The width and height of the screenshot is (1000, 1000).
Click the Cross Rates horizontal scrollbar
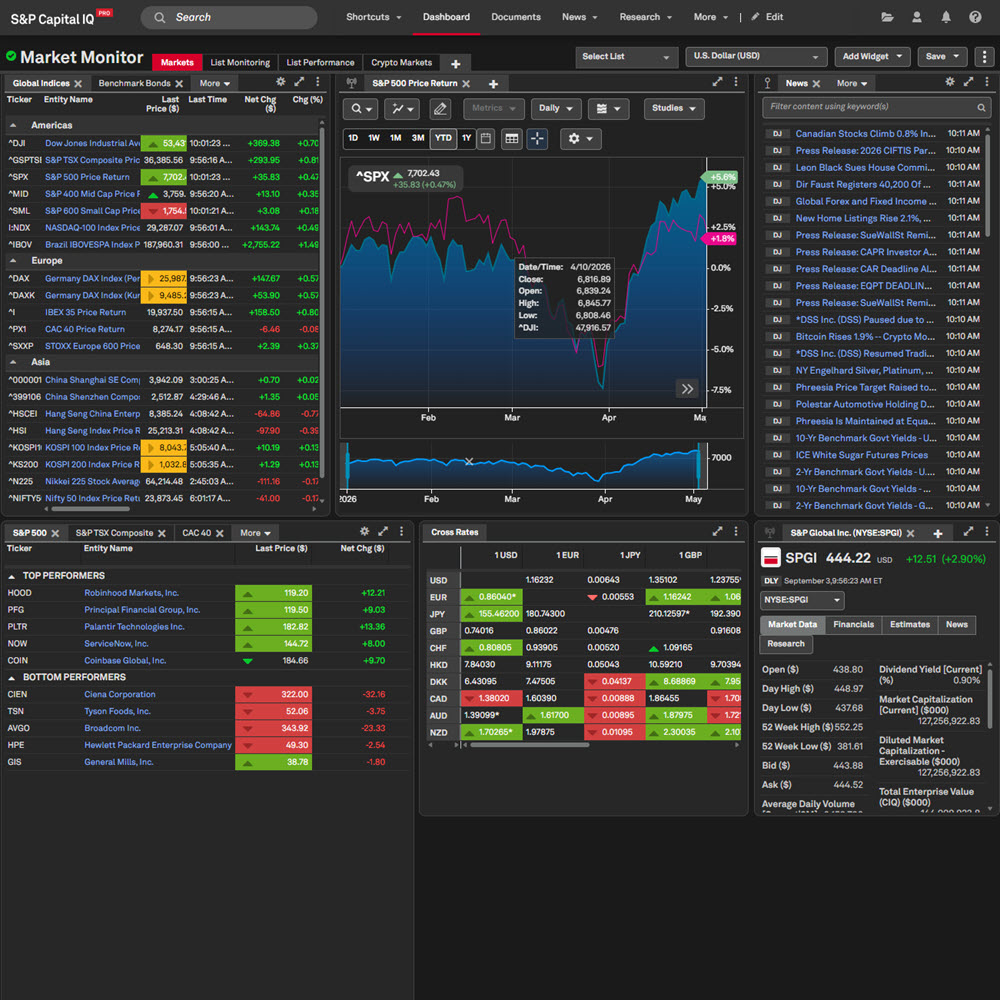[530, 745]
